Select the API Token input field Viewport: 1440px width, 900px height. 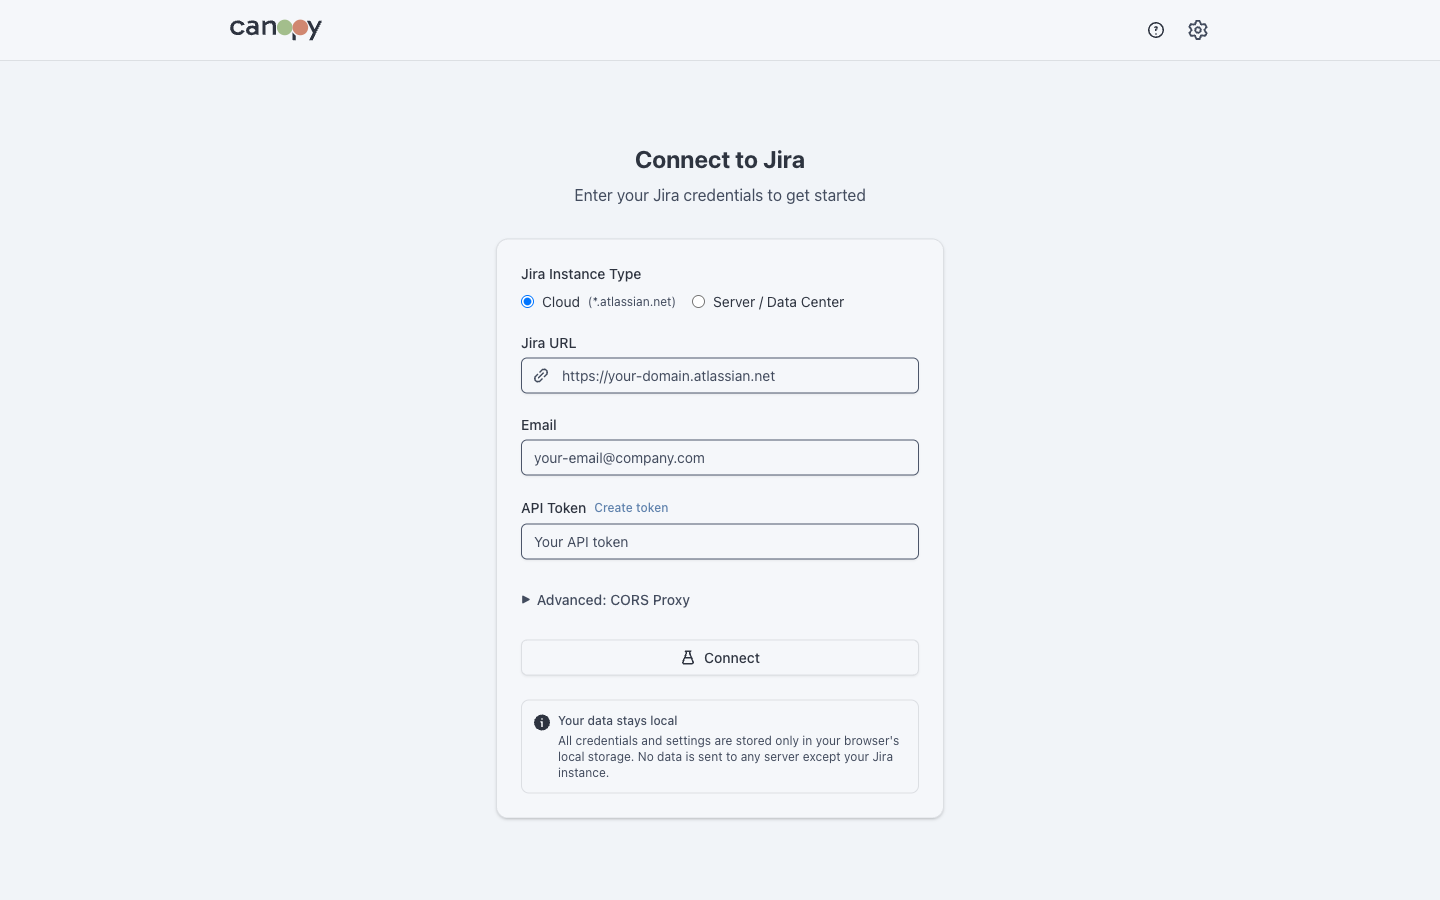pyautogui.click(x=720, y=541)
